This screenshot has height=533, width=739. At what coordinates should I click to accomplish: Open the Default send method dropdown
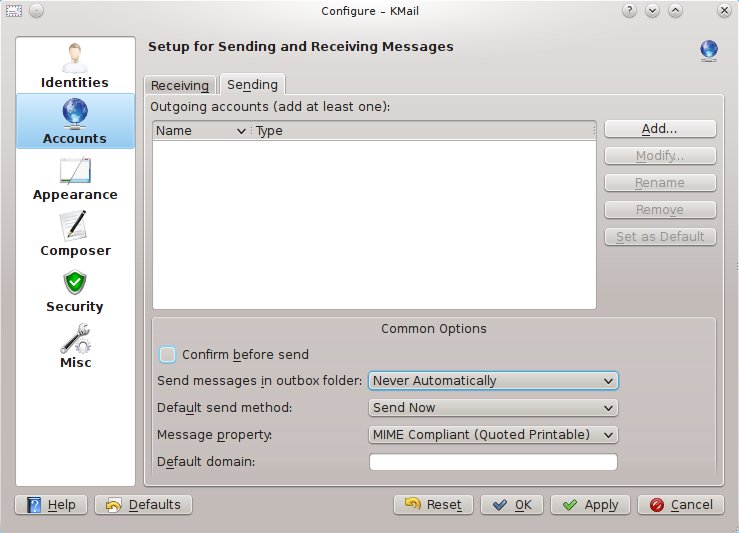coord(493,408)
